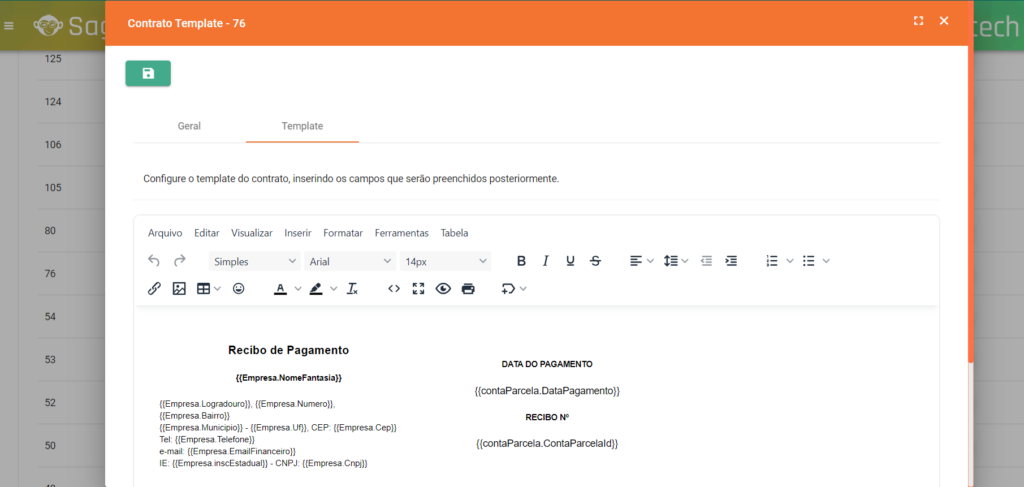Open the Tabela menu
The image size is (1024, 487).
tap(454, 233)
